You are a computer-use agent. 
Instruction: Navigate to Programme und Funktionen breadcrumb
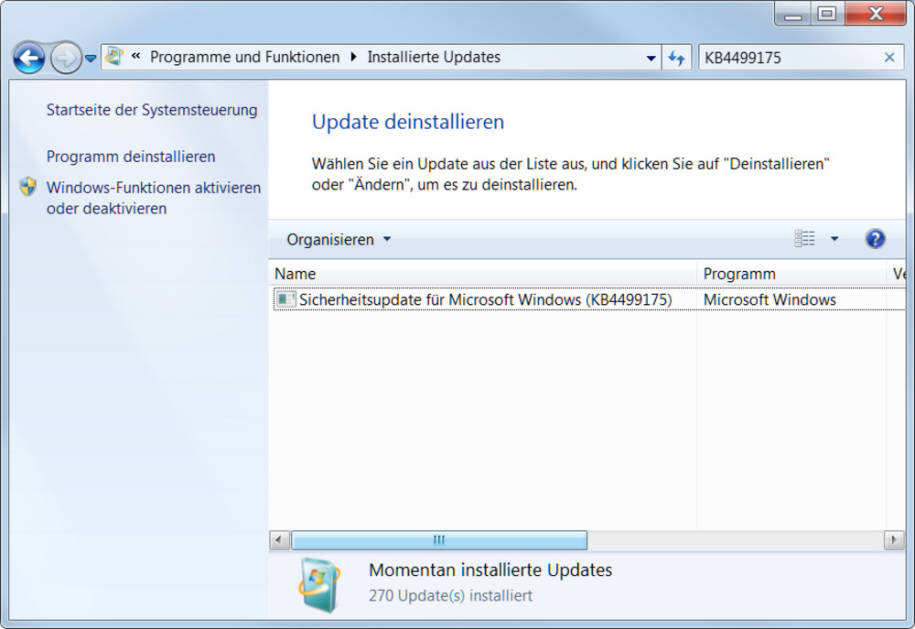245,57
